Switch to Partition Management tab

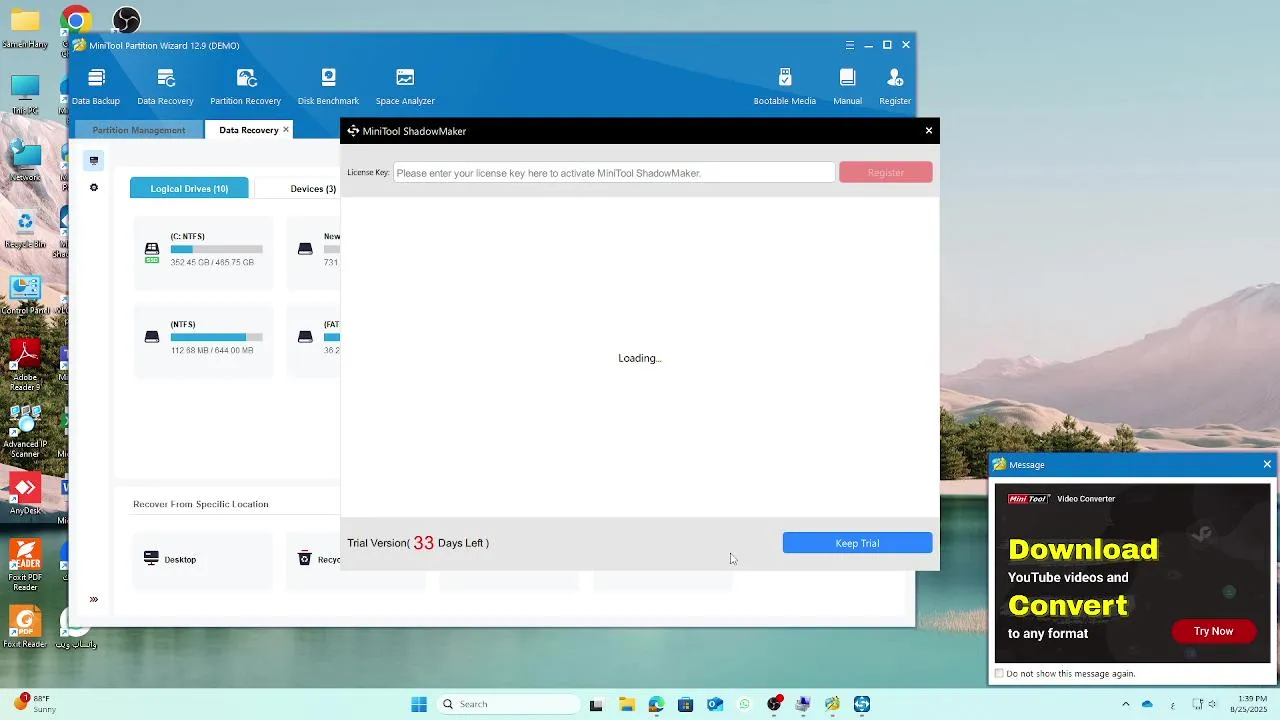point(138,130)
